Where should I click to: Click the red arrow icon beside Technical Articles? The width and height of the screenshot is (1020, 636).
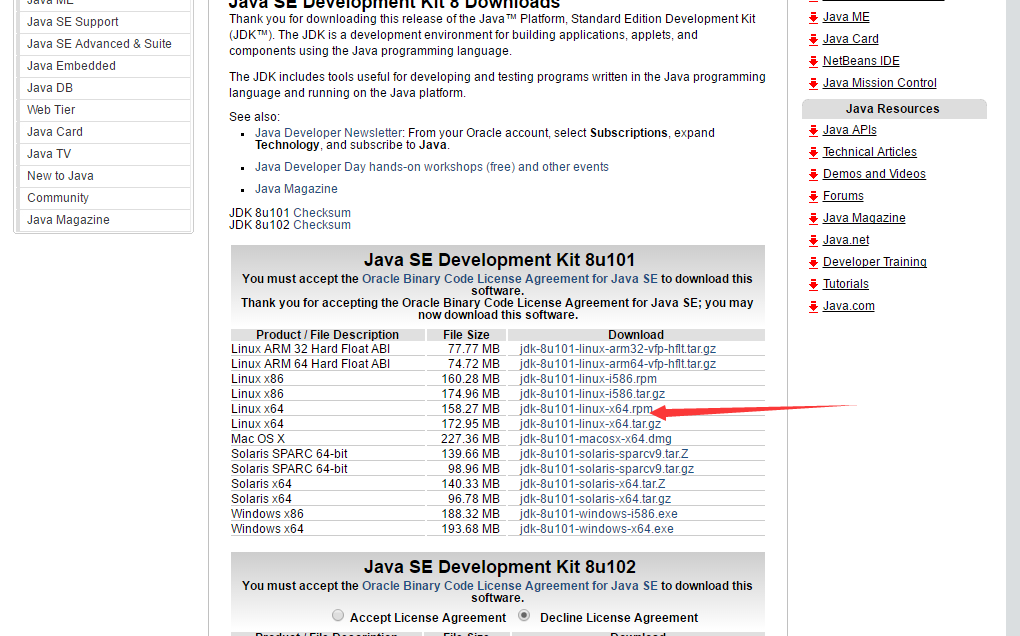click(x=813, y=153)
